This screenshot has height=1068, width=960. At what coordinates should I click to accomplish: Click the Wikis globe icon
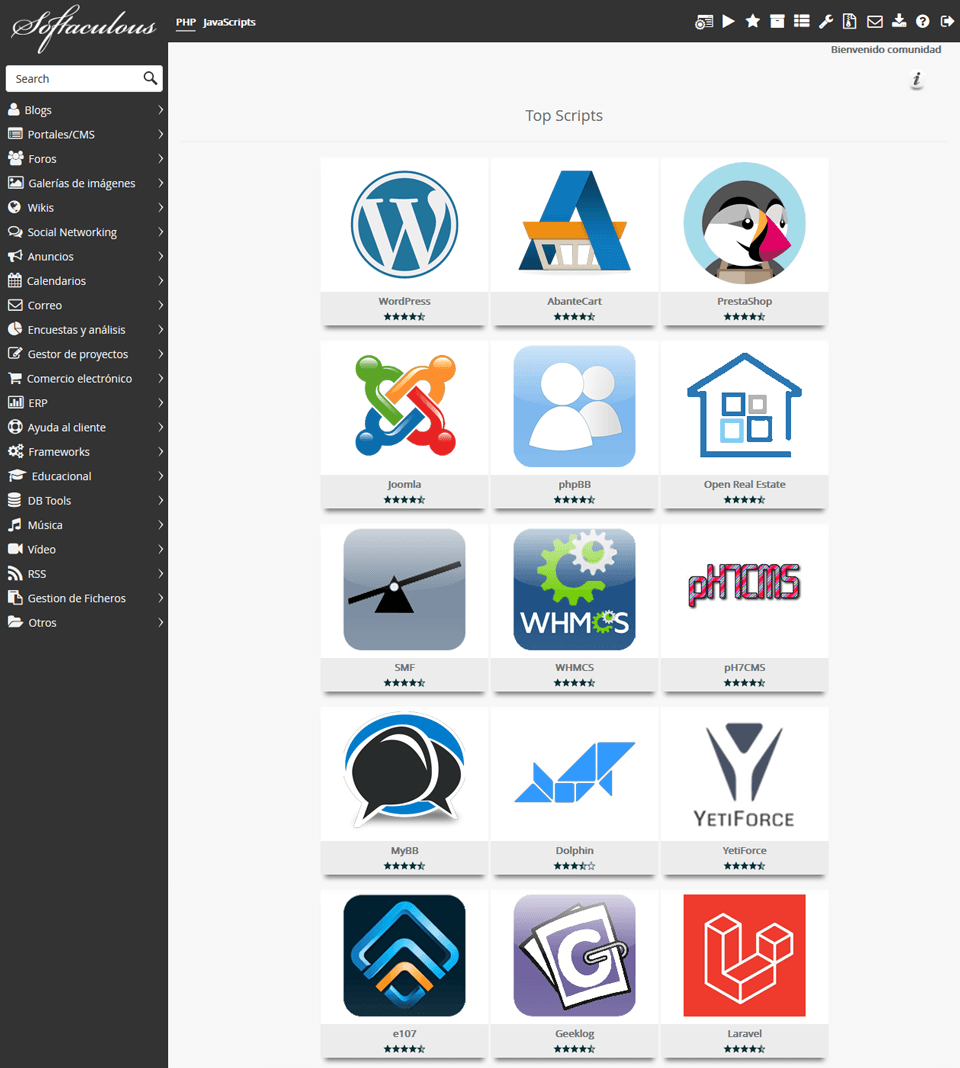pos(14,207)
